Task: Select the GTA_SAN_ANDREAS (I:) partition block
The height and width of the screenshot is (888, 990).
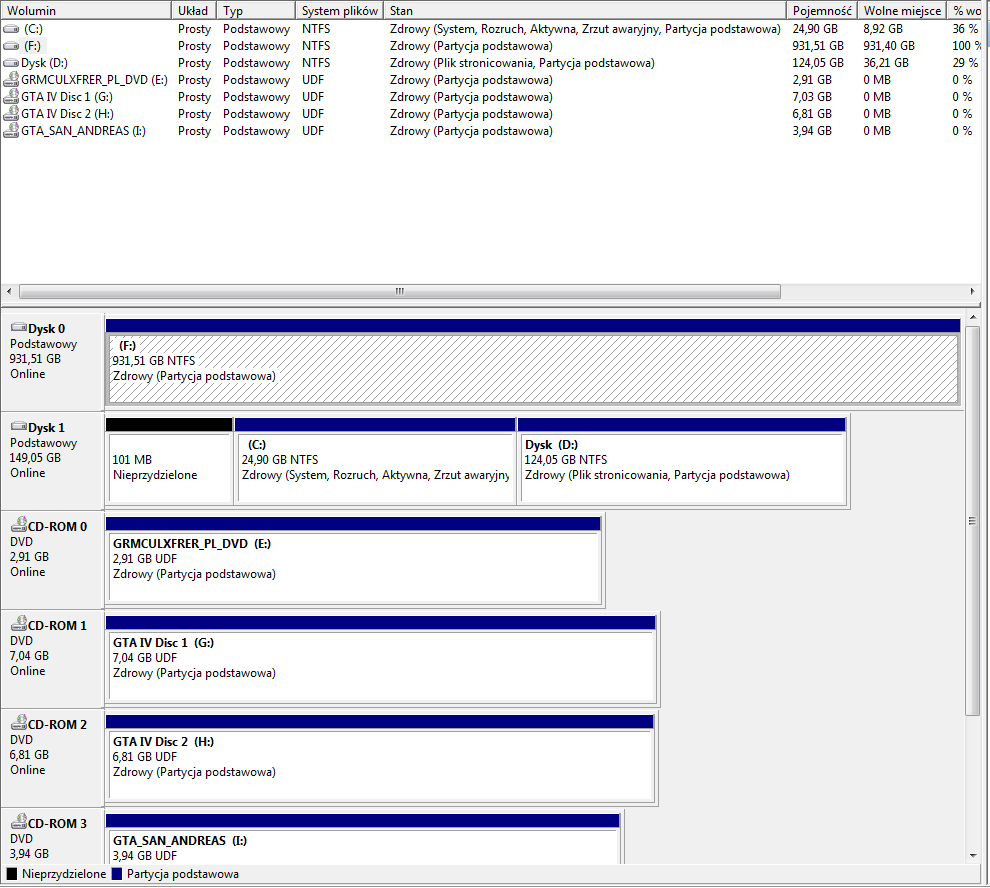Action: click(x=362, y=839)
